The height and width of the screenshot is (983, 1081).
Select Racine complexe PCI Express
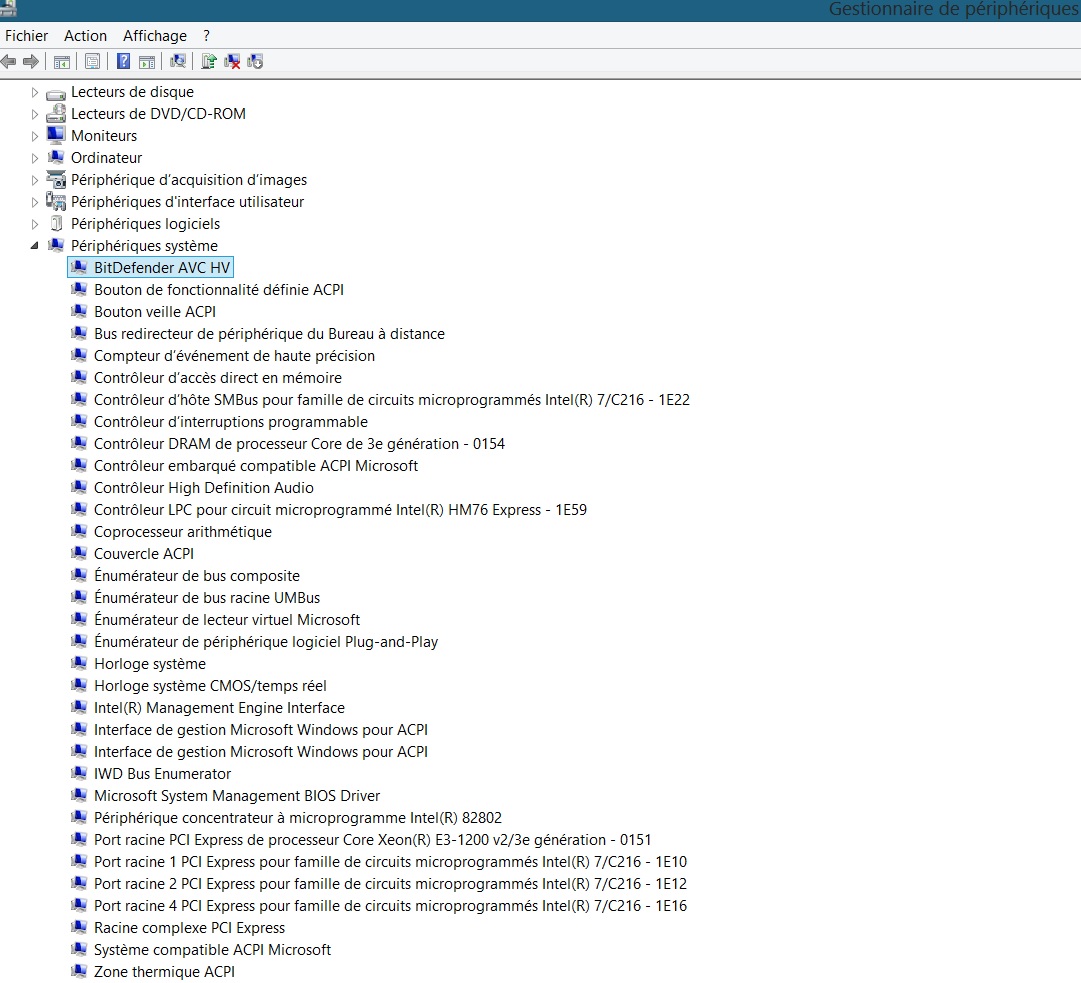(189, 929)
